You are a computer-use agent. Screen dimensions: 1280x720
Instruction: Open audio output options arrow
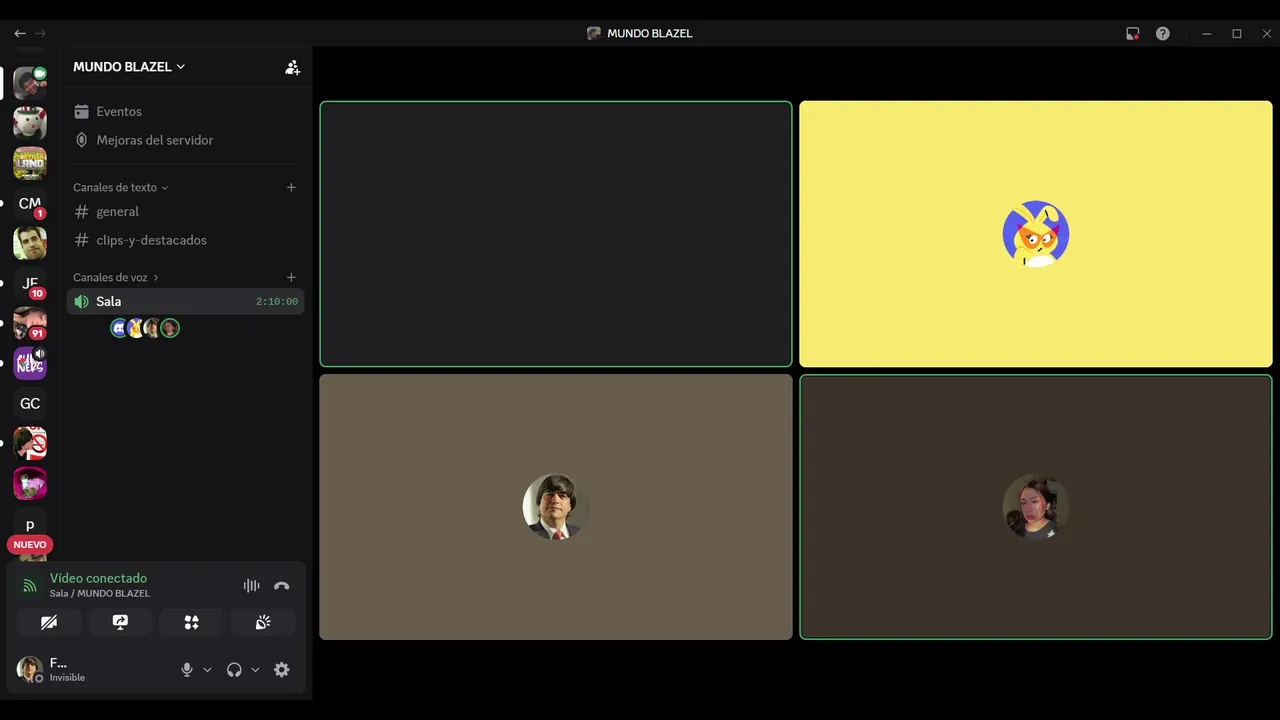point(255,670)
